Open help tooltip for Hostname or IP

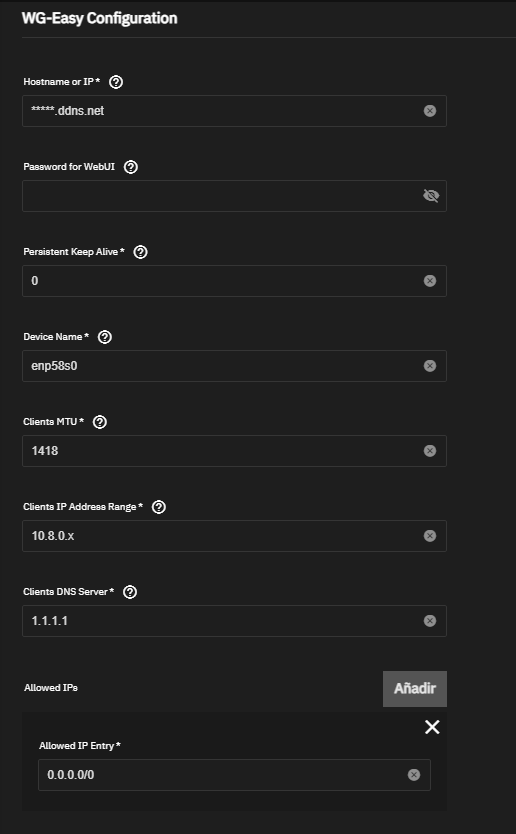tap(115, 82)
